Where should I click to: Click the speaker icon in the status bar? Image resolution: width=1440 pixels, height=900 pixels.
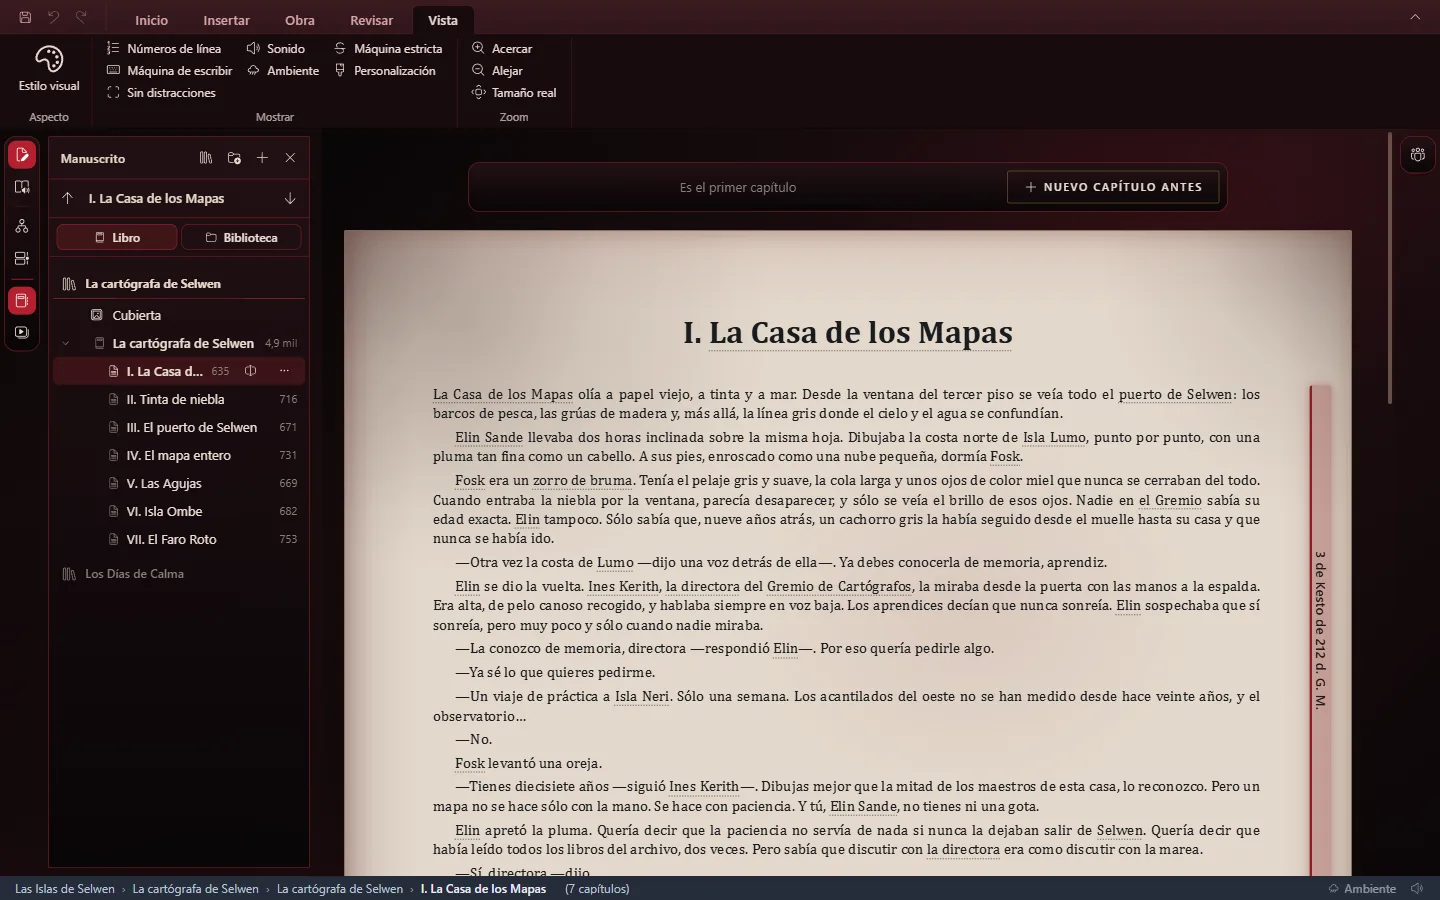[1417, 888]
